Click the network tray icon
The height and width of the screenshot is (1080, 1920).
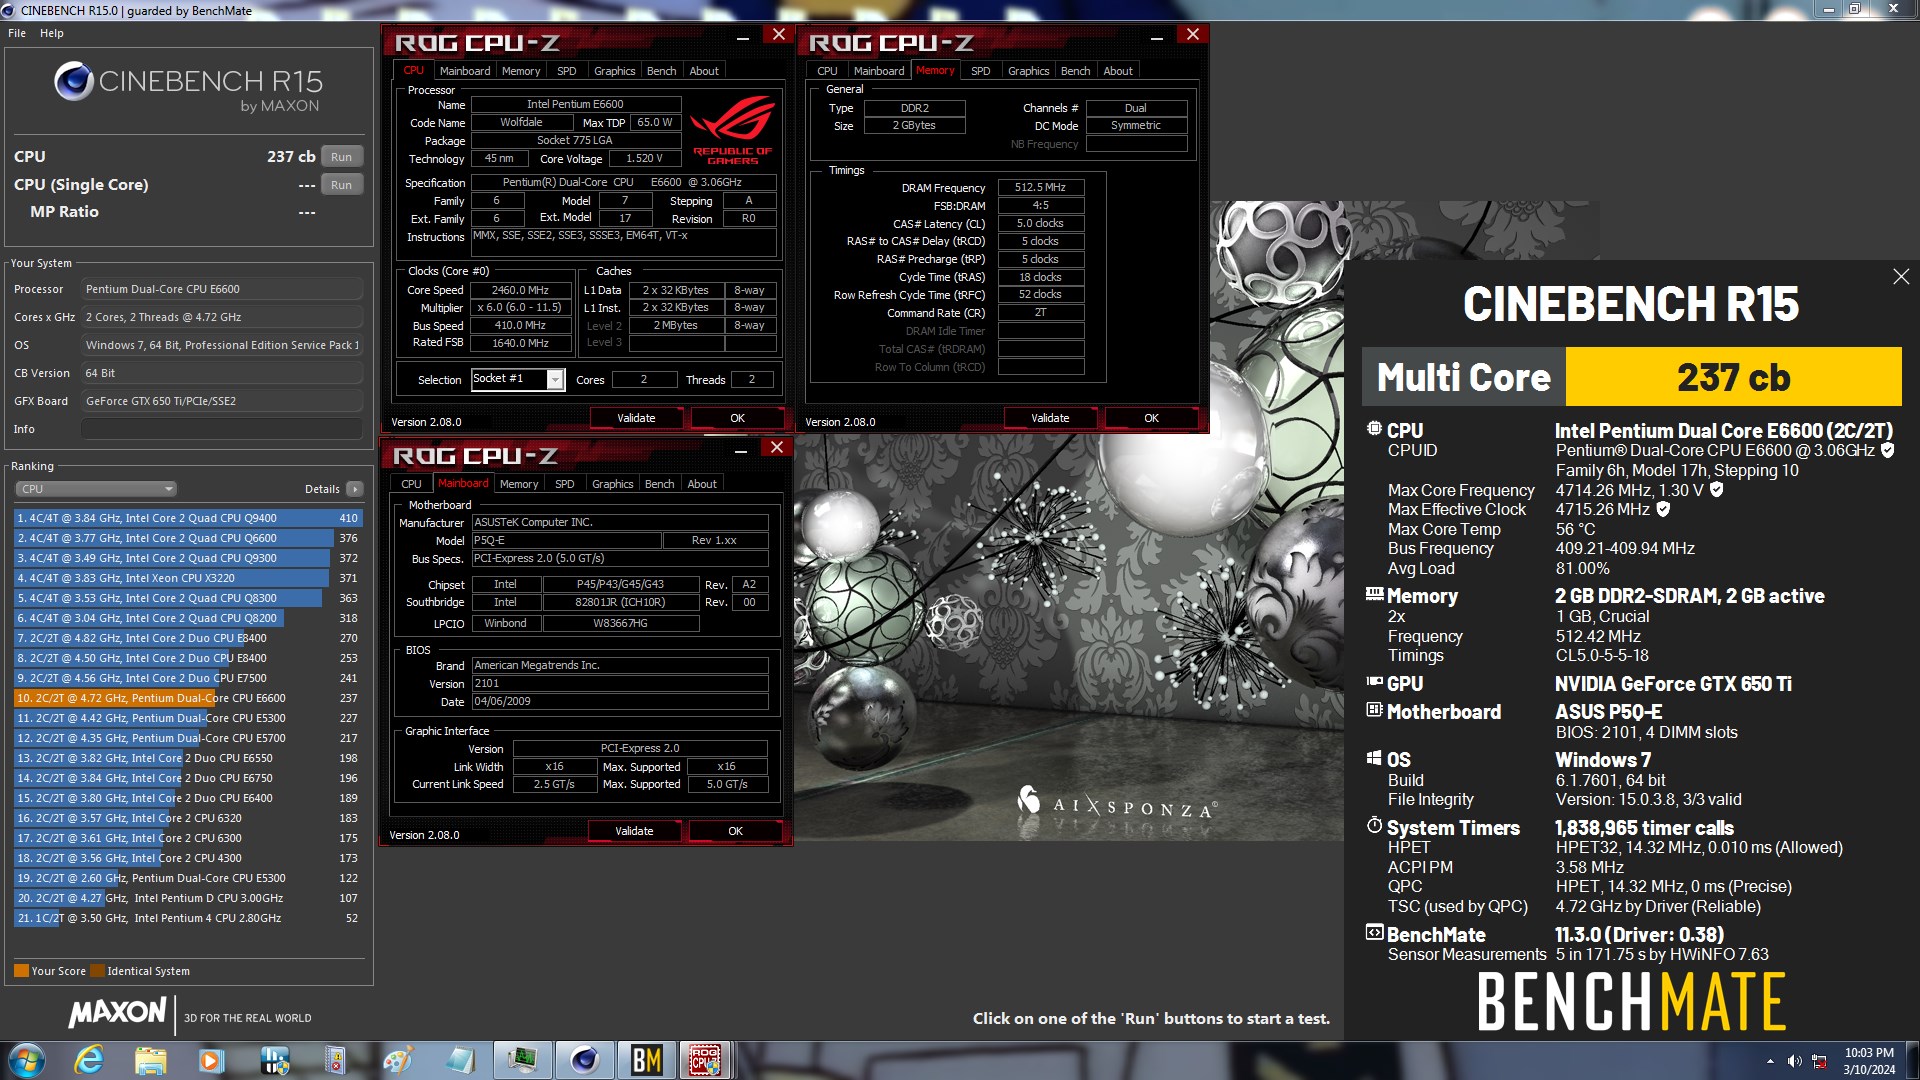(1819, 1061)
